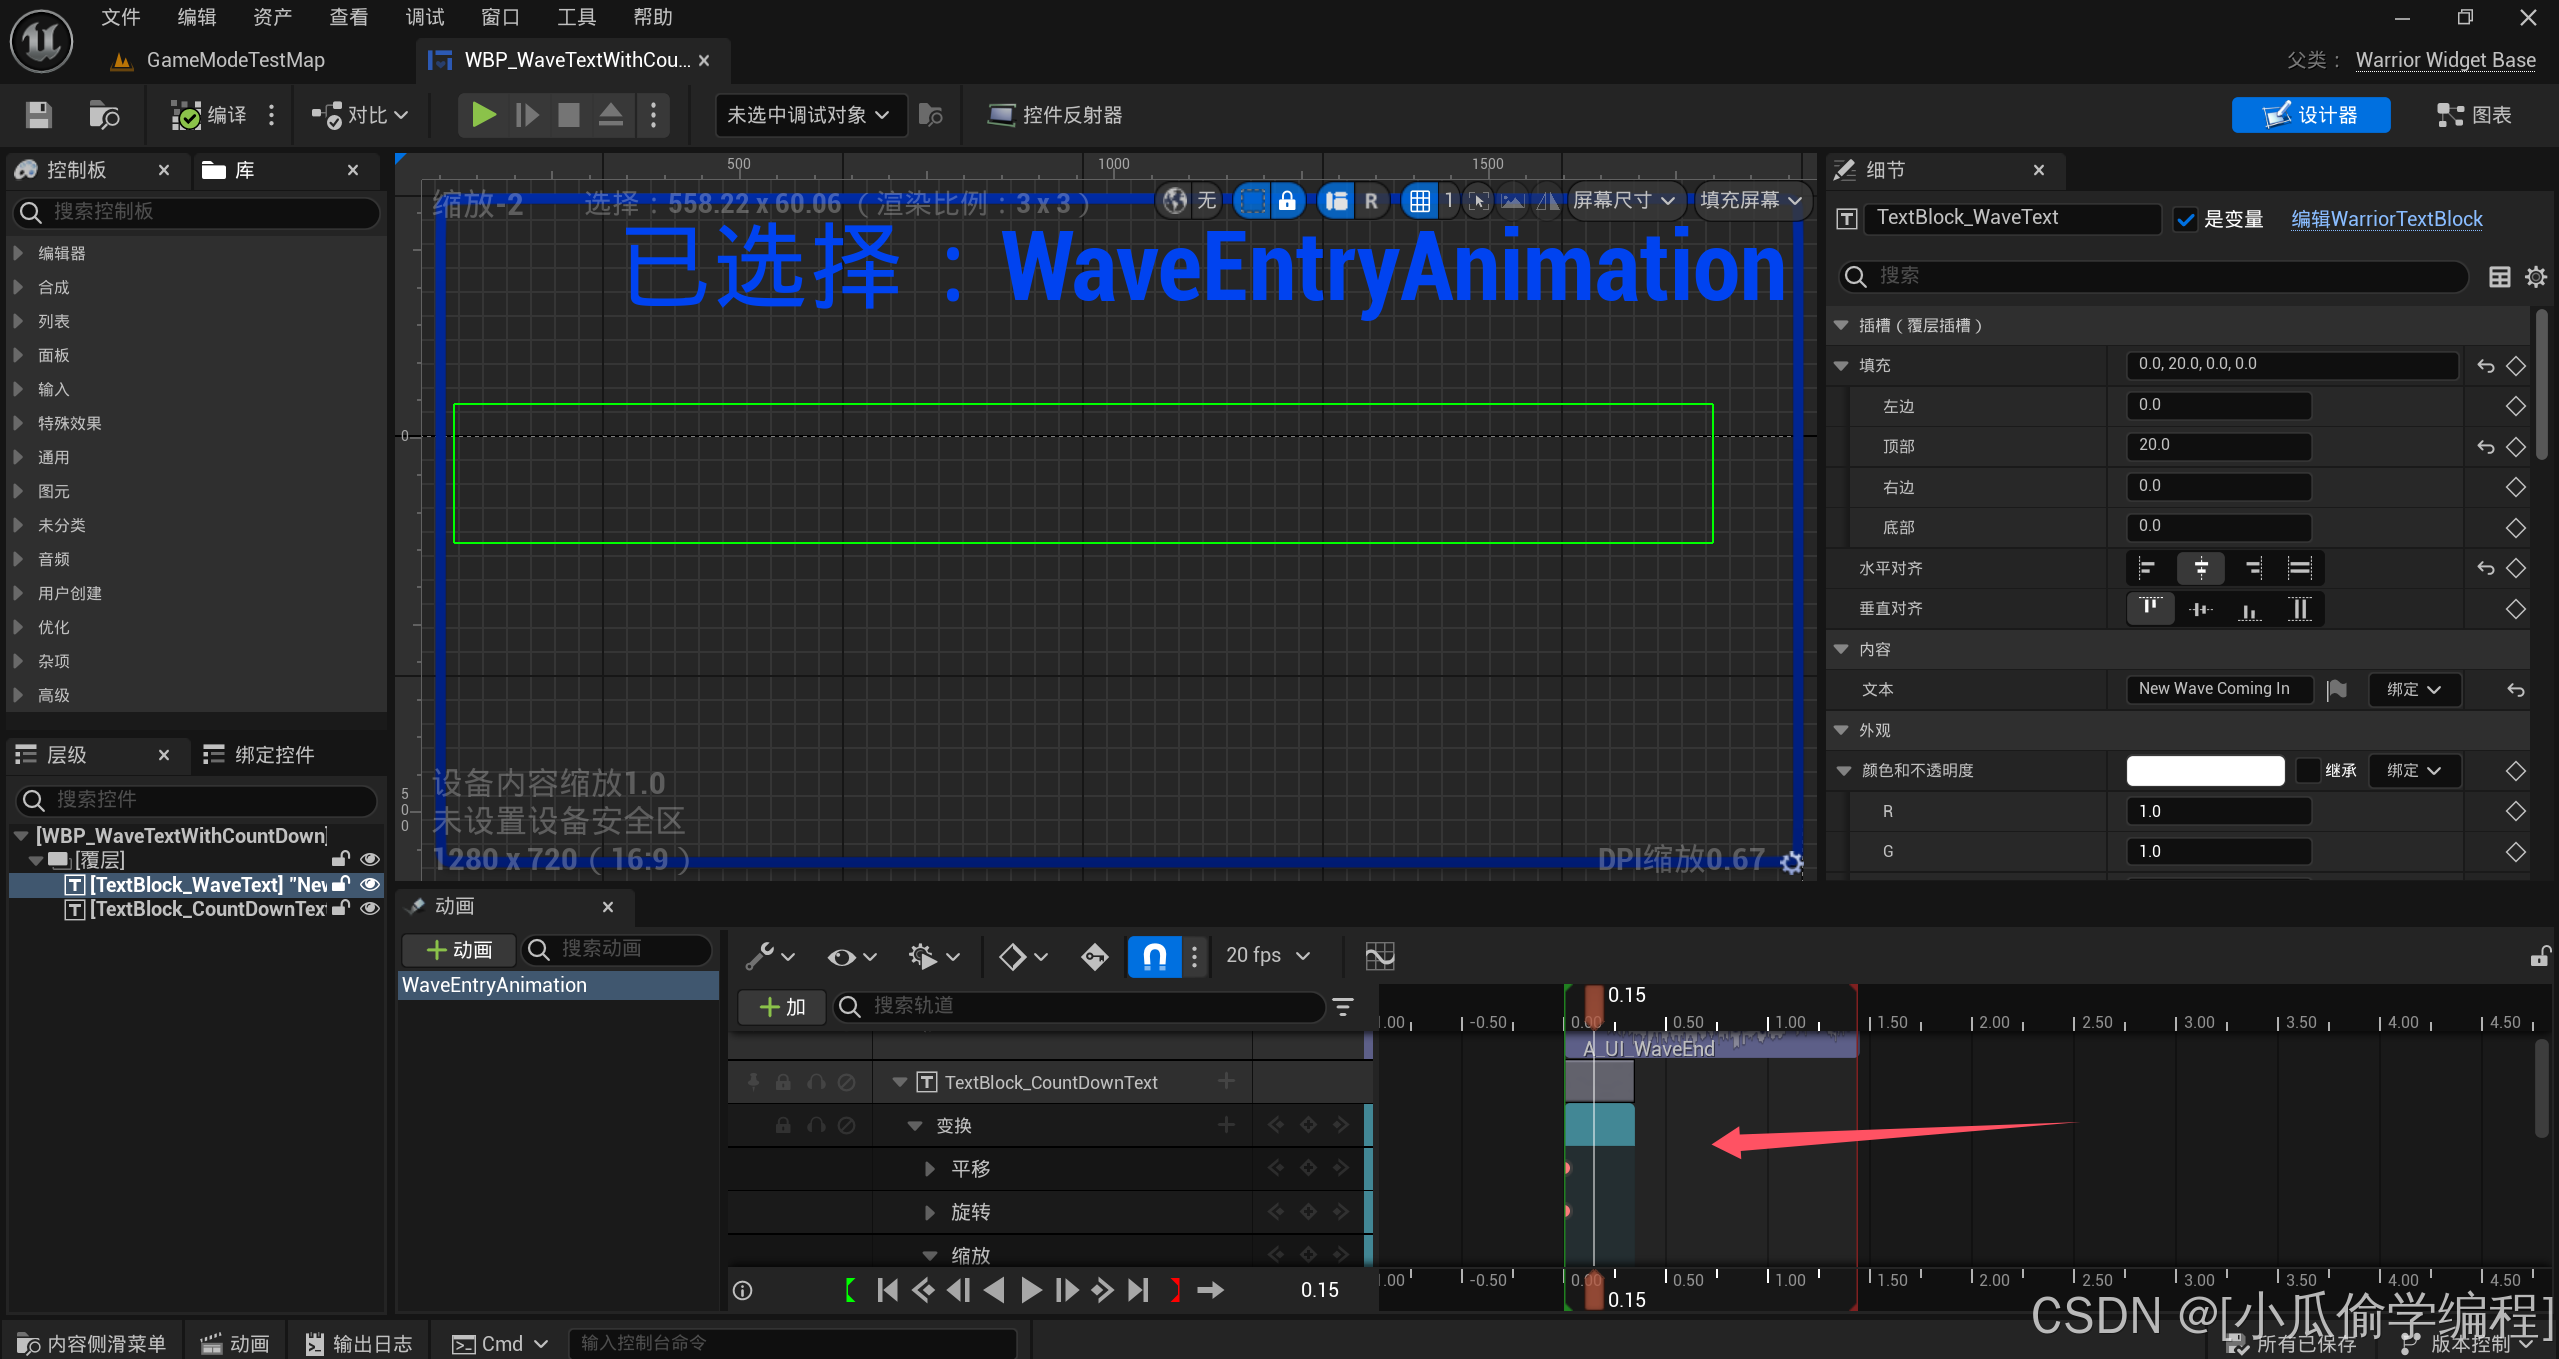Click the white color and opacity swatch
The image size is (2559, 1359).
coord(2204,770)
